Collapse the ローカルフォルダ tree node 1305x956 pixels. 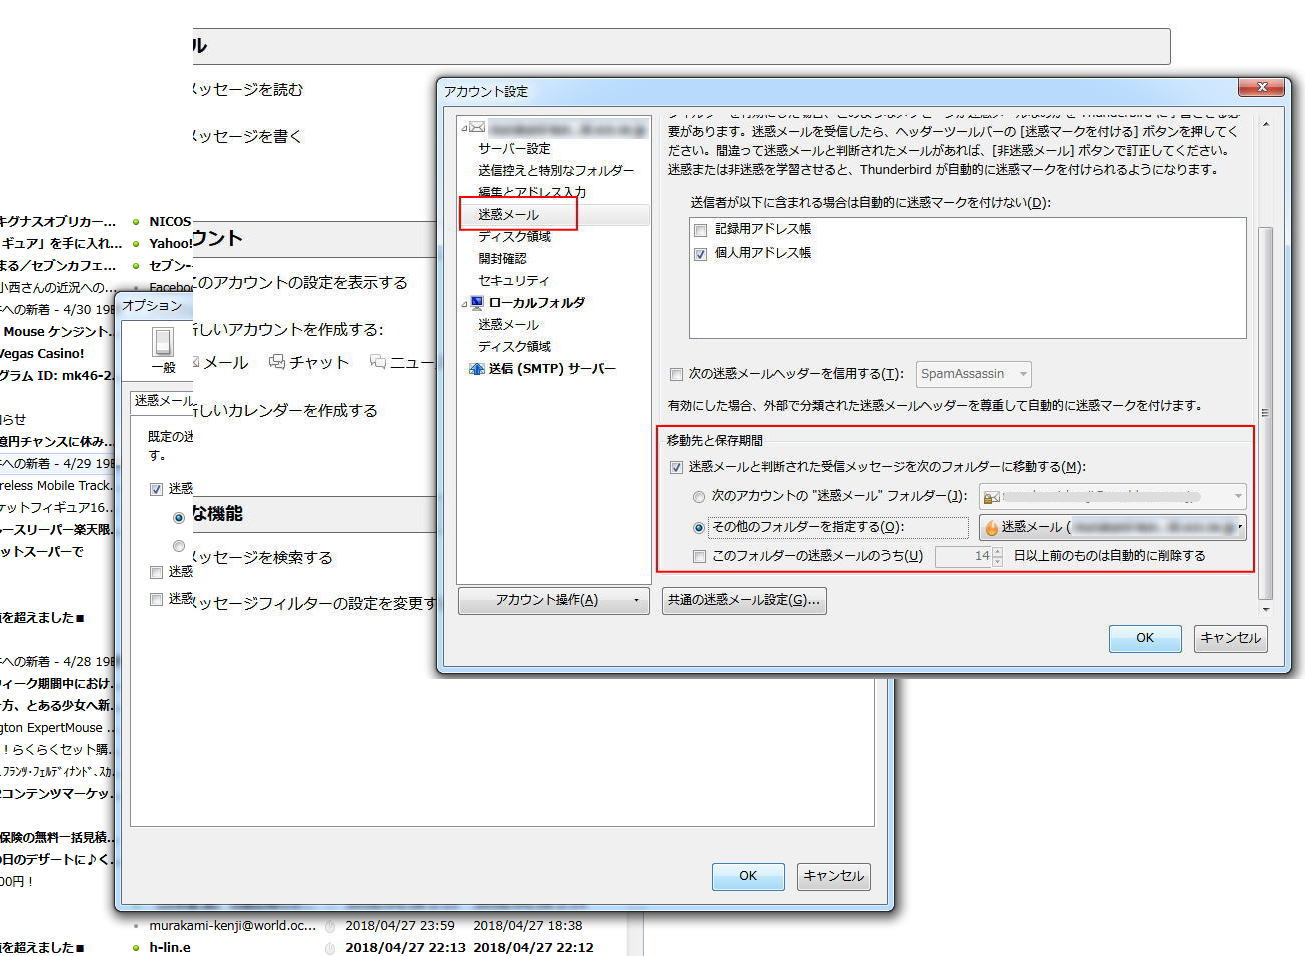pos(464,303)
